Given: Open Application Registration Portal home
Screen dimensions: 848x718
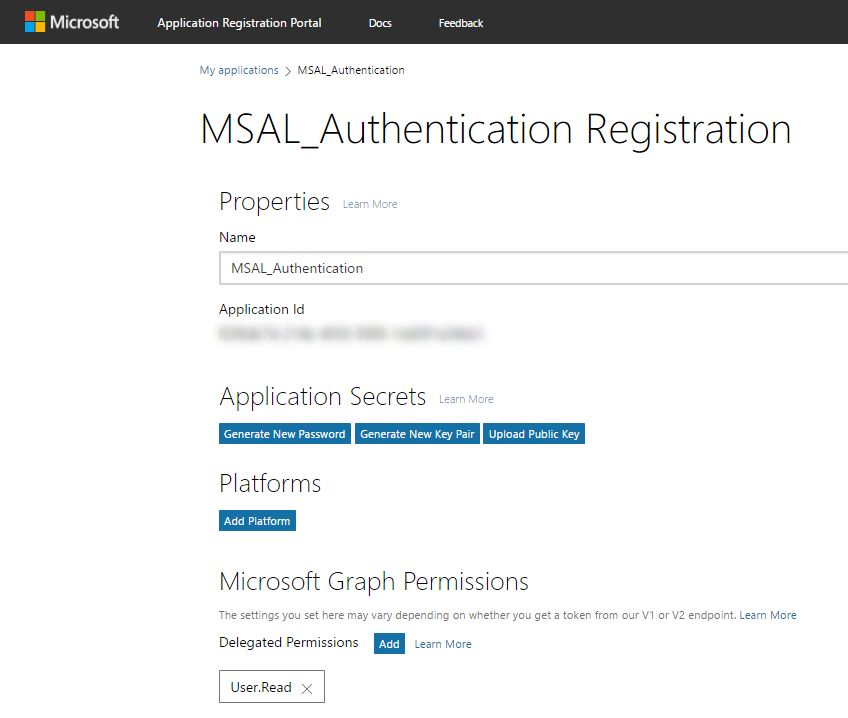Looking at the screenshot, I should (239, 23).
